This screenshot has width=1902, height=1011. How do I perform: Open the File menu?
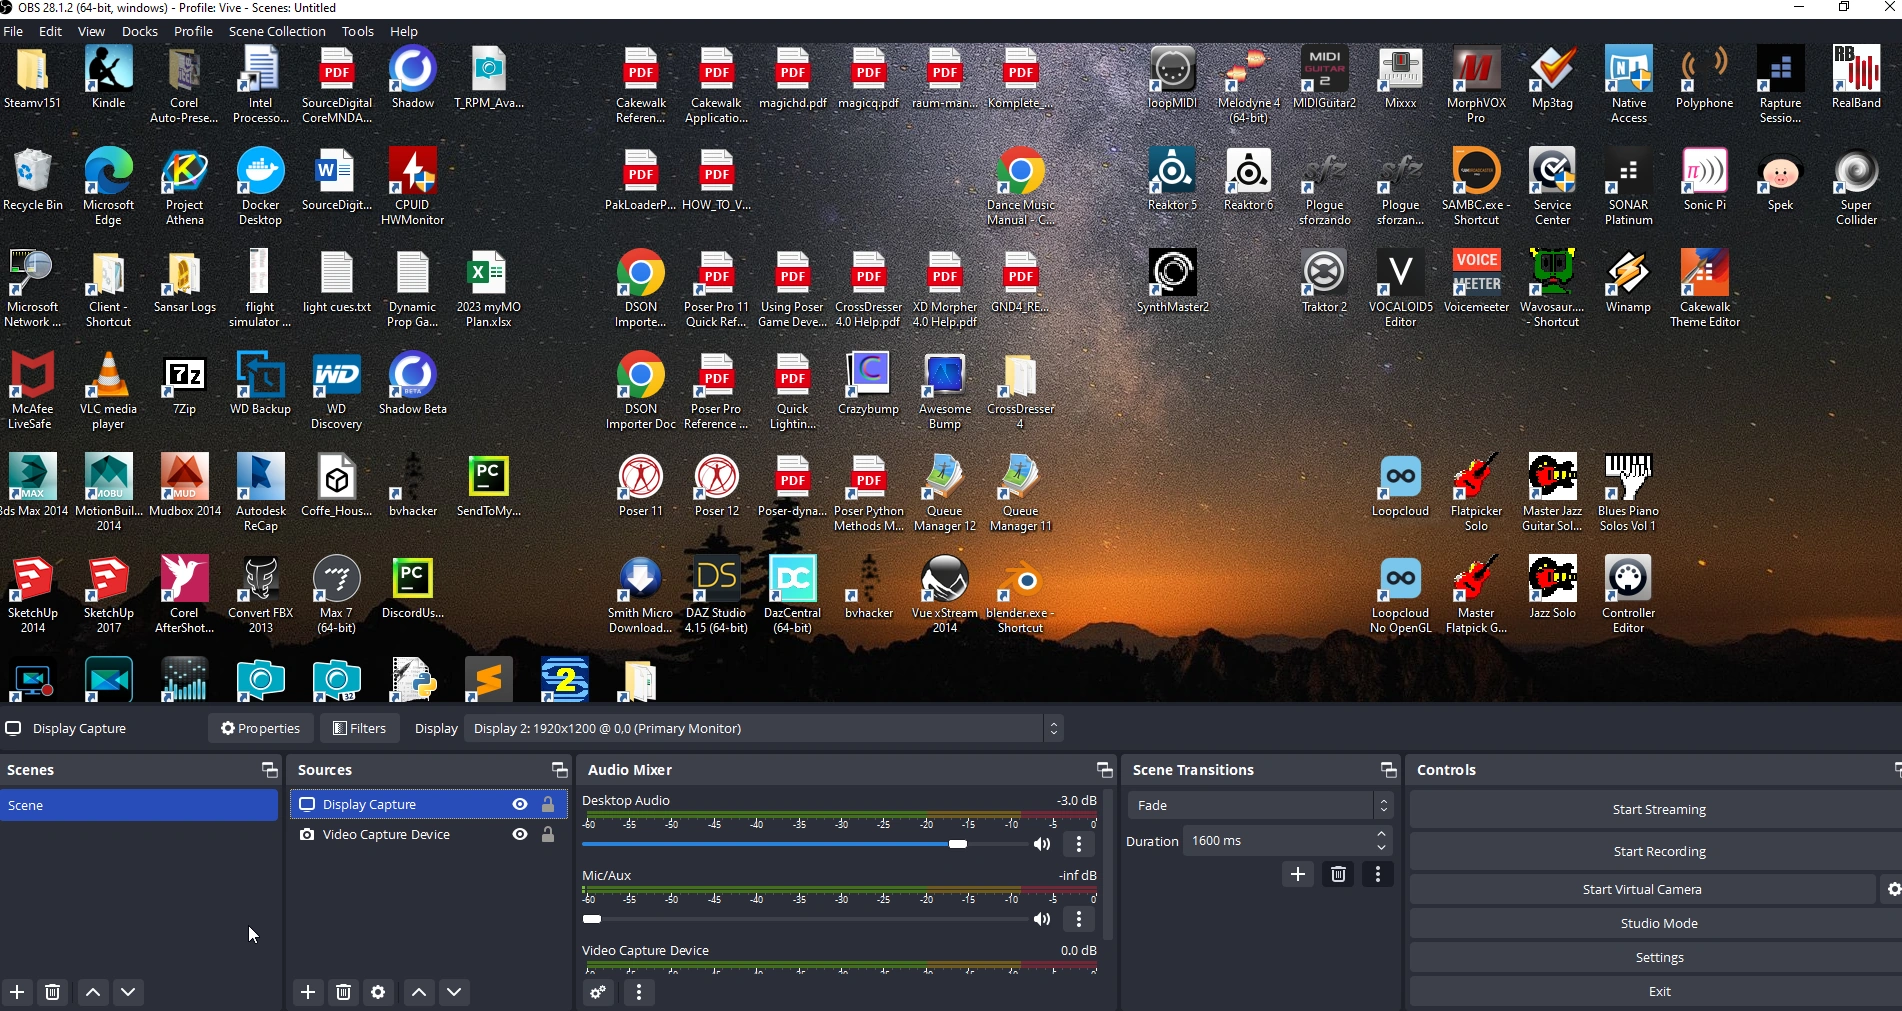pos(14,31)
